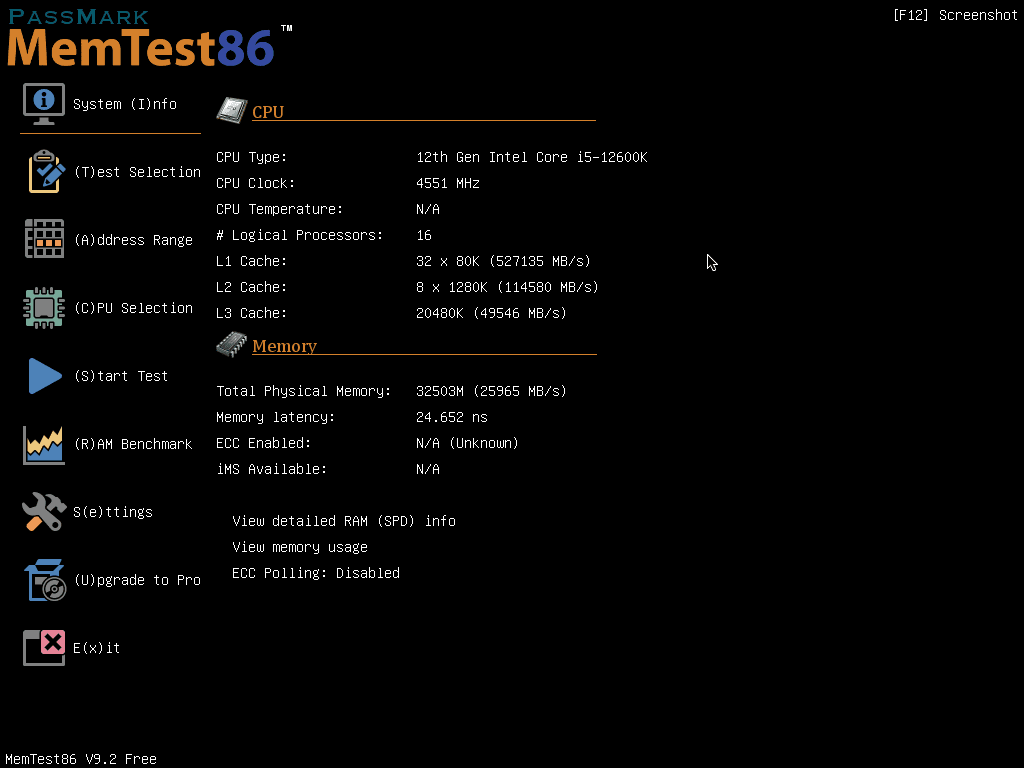Select the Upgrade to Pro box icon

(x=45, y=580)
